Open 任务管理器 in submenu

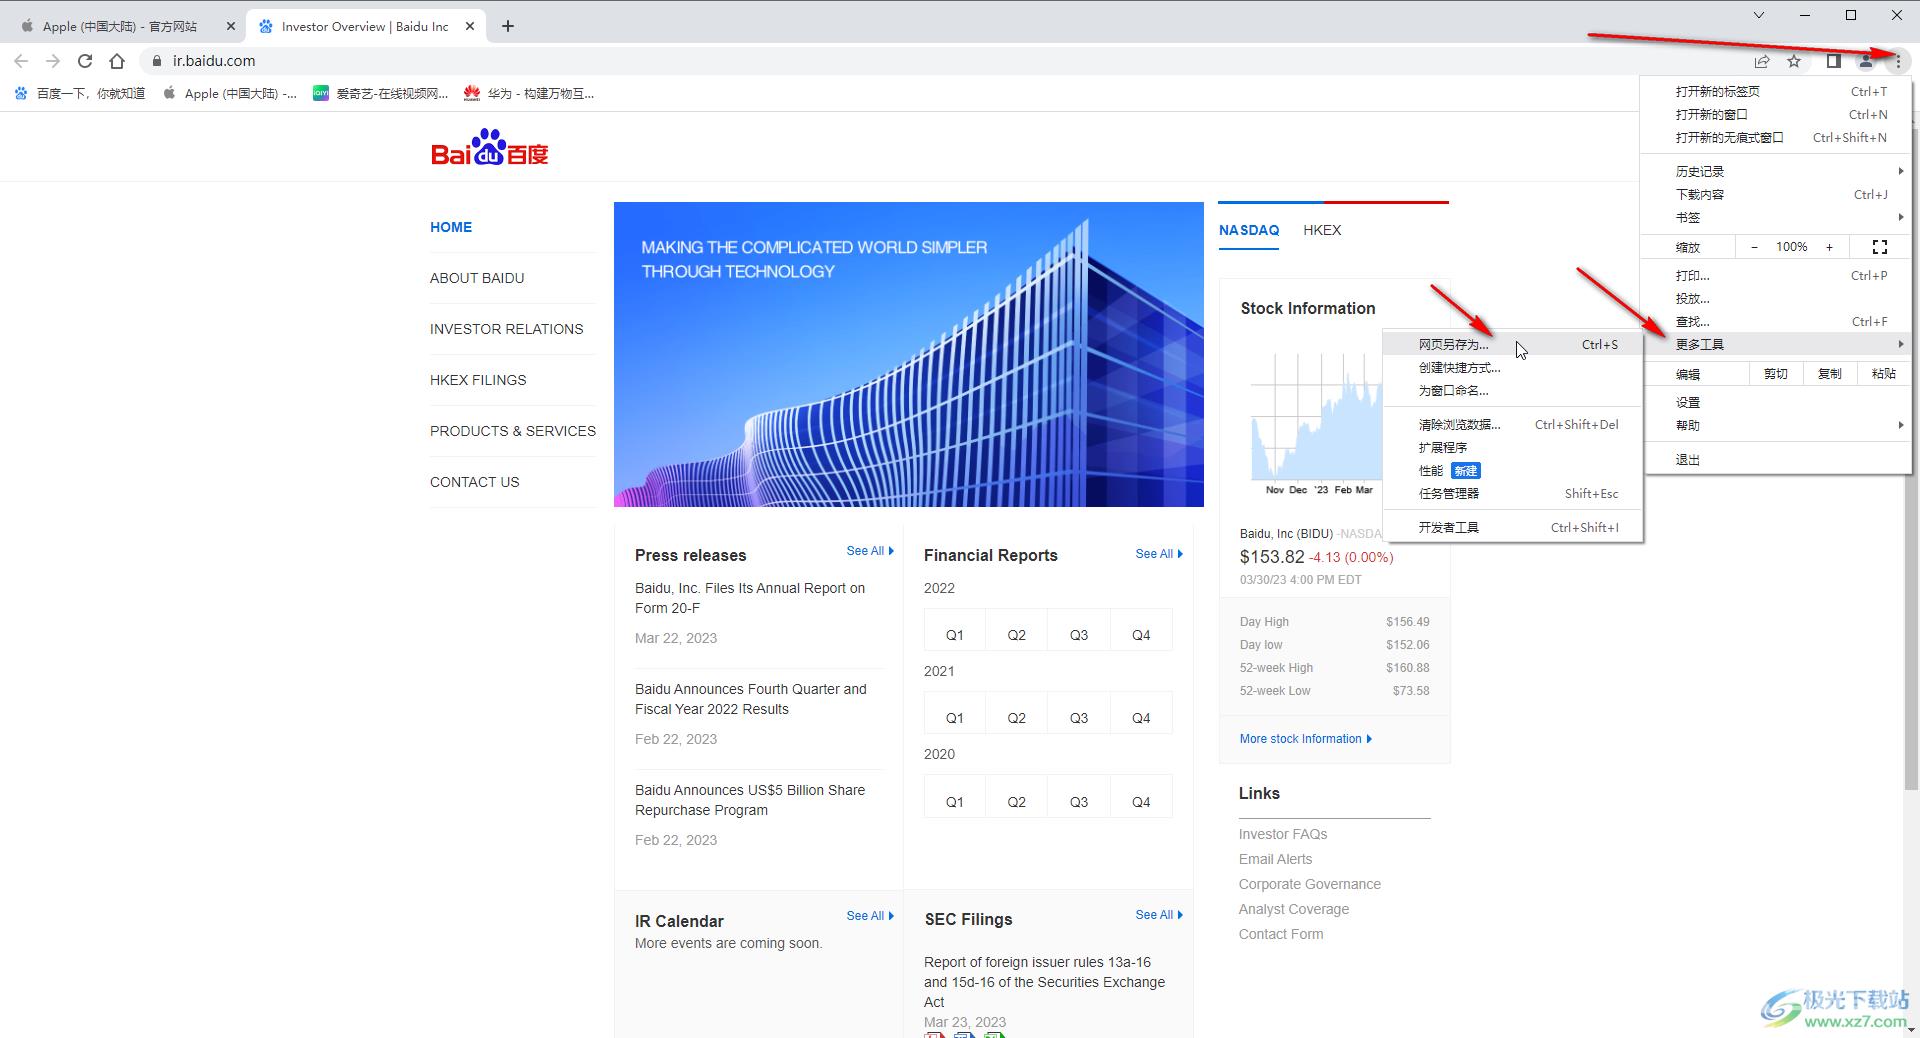[1513, 493]
